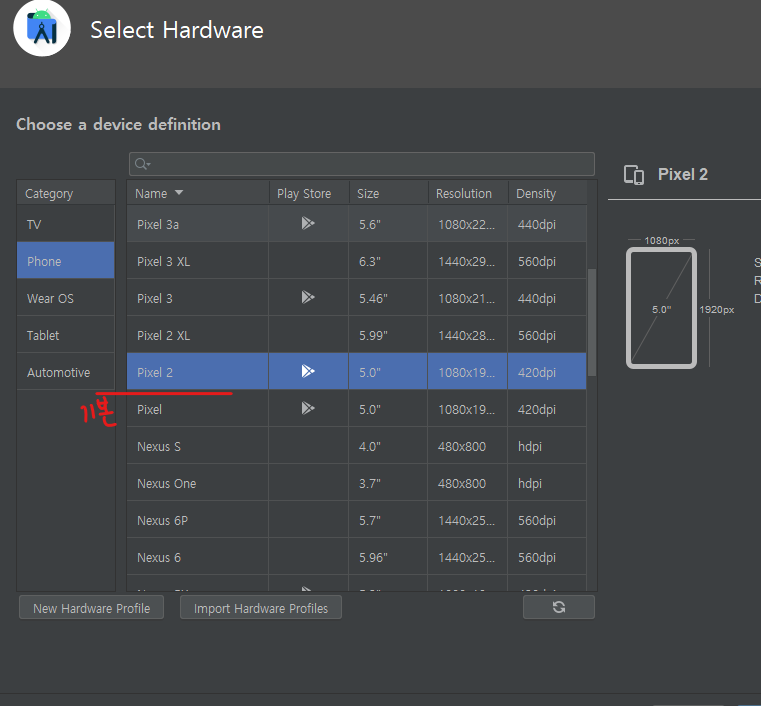Click the 3.7" size cell
This screenshot has height=706, width=761.
(388, 483)
